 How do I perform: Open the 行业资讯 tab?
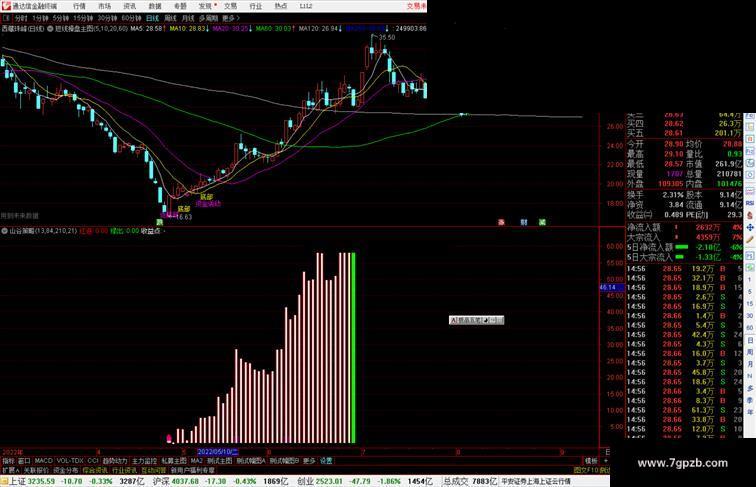pos(124,470)
